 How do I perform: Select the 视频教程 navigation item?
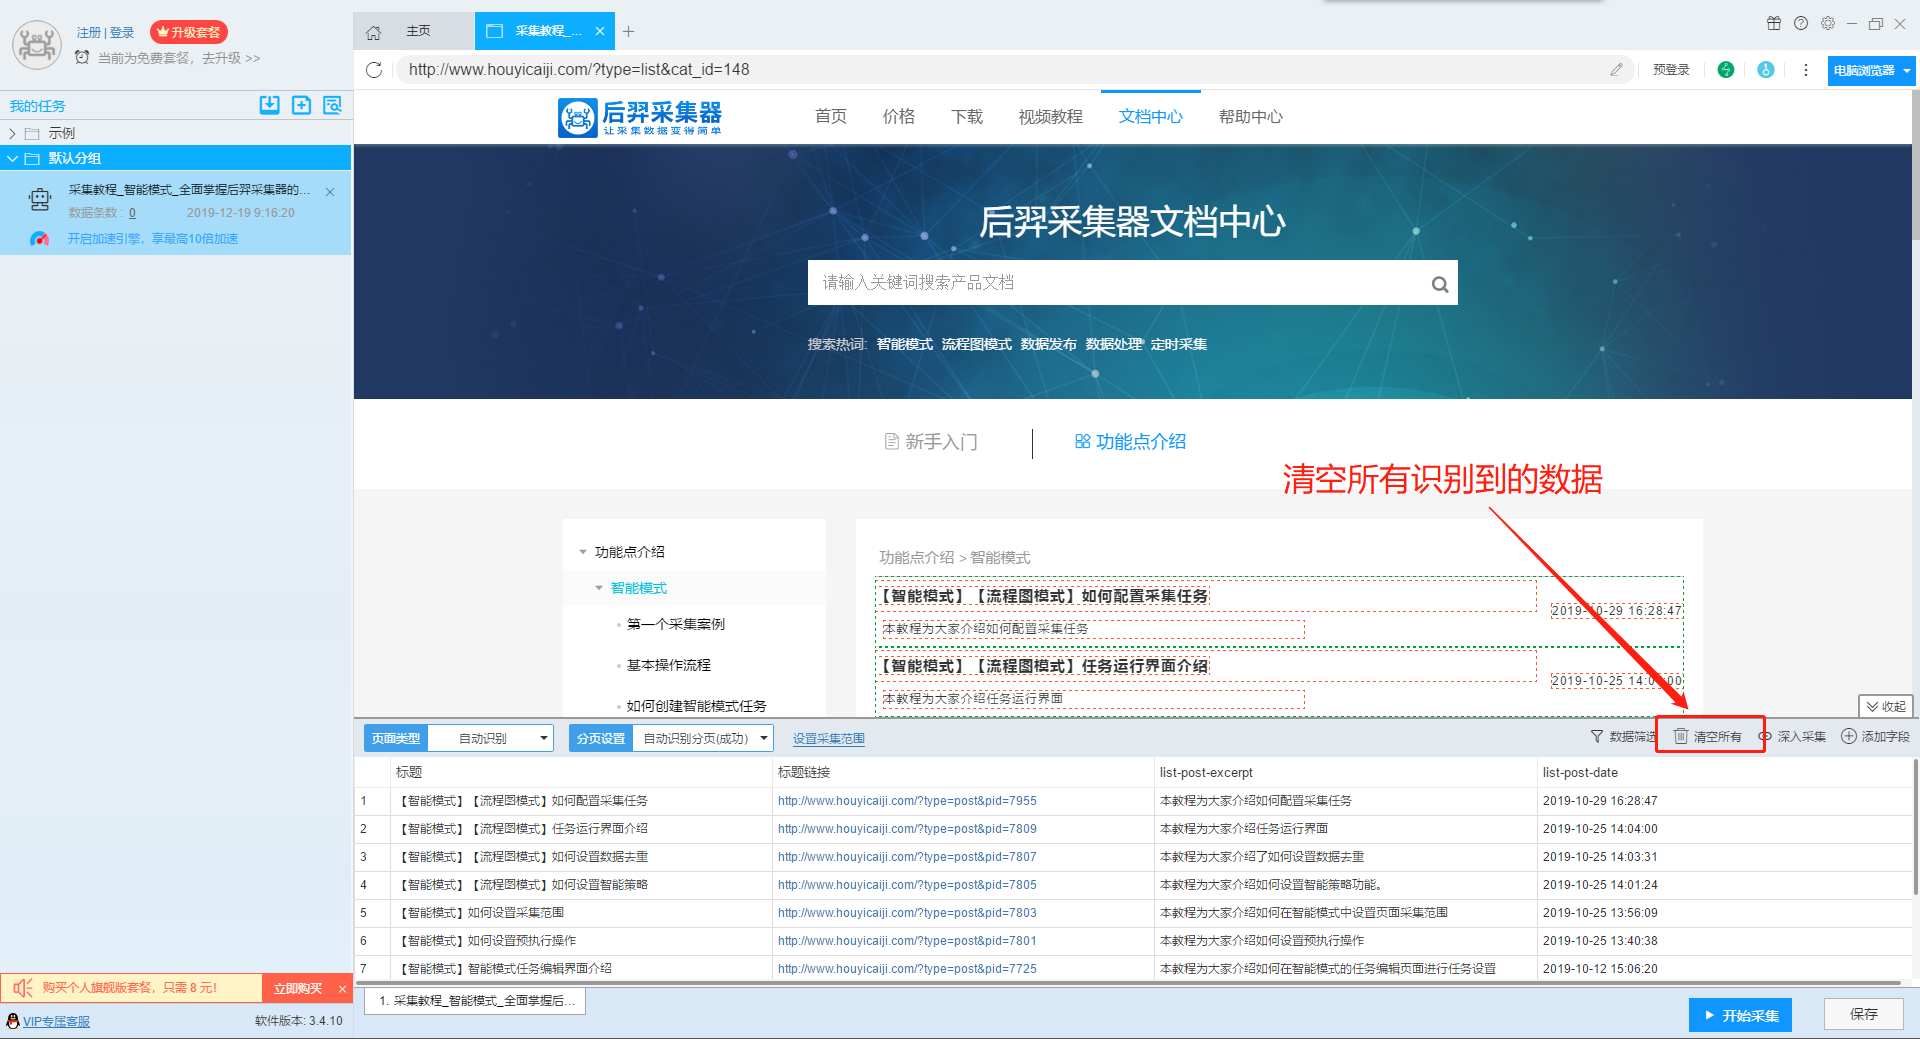click(x=1051, y=117)
